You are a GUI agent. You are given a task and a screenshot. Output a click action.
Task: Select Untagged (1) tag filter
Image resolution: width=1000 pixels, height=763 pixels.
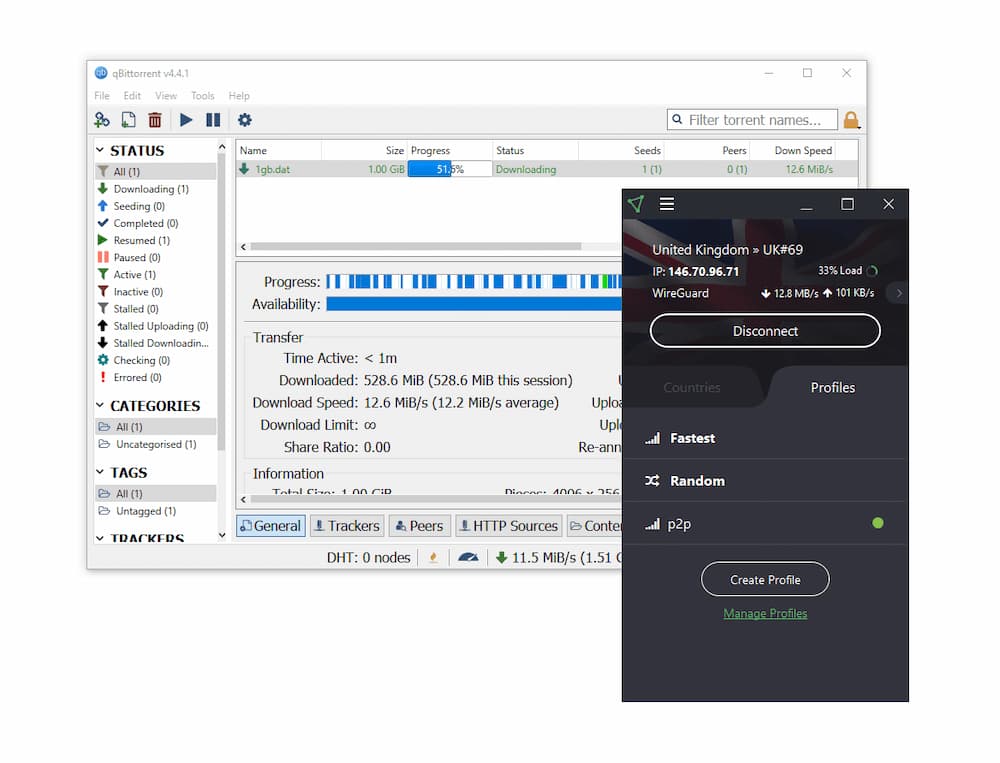click(156, 511)
